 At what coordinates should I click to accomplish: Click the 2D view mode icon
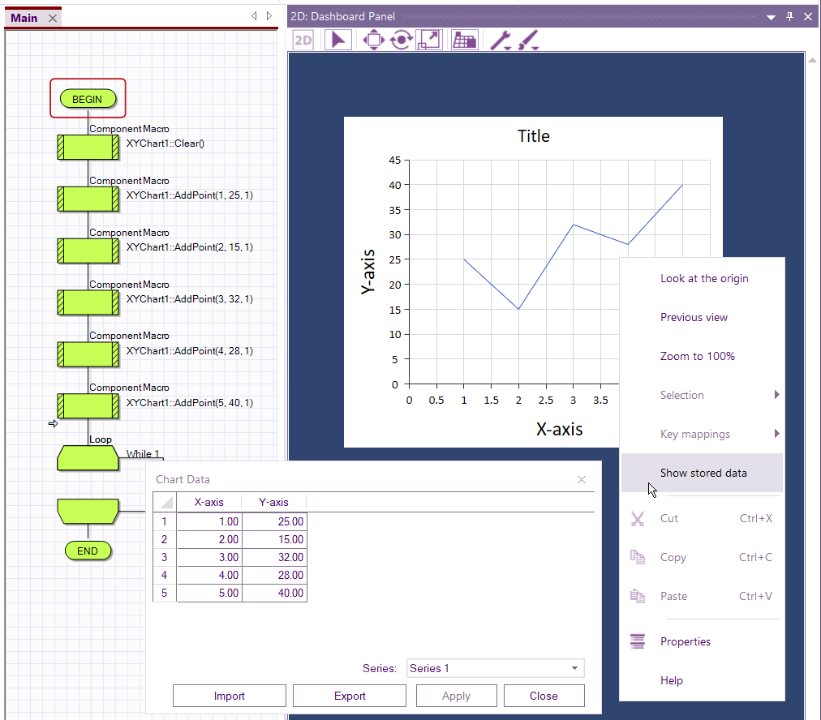pos(303,40)
